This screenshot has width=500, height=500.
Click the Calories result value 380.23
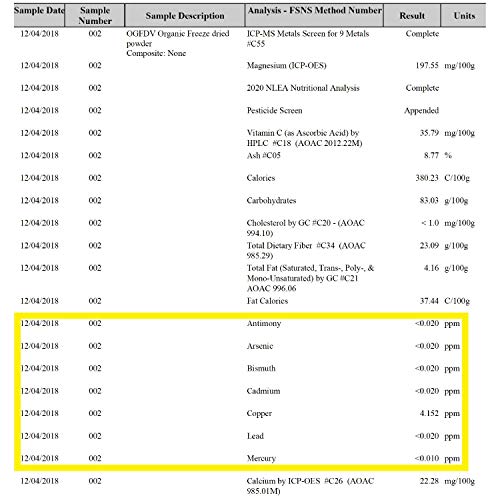tap(427, 178)
